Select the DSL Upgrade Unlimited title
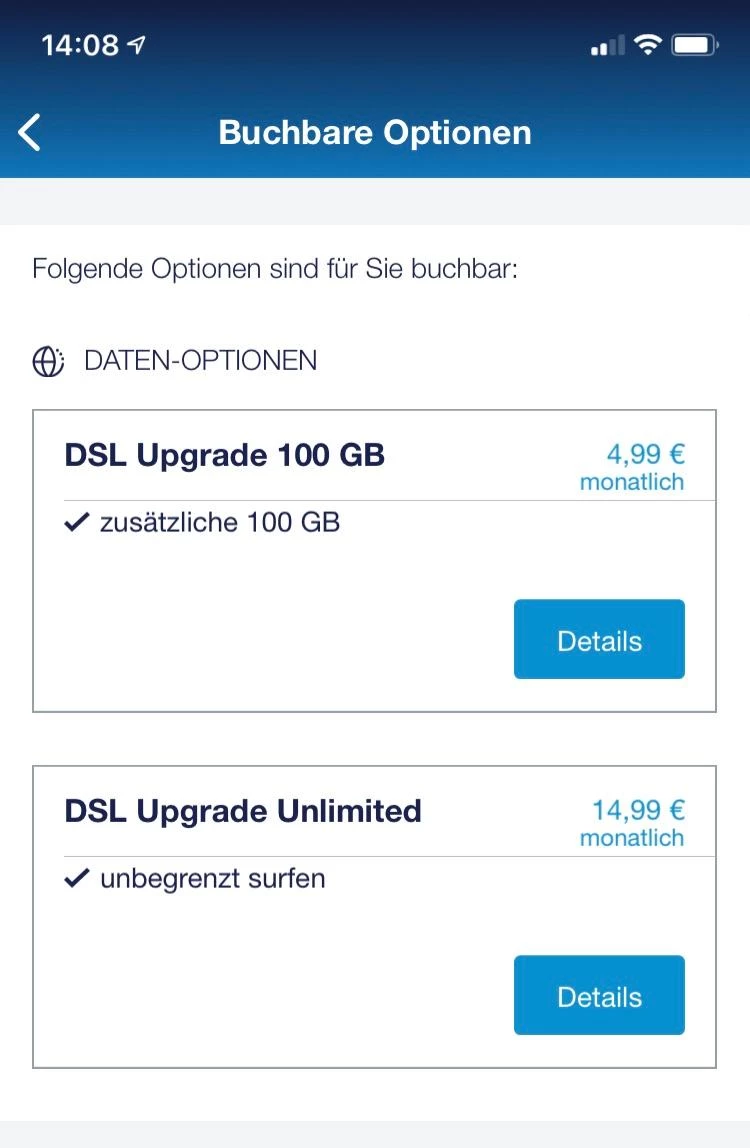 pyautogui.click(x=243, y=811)
